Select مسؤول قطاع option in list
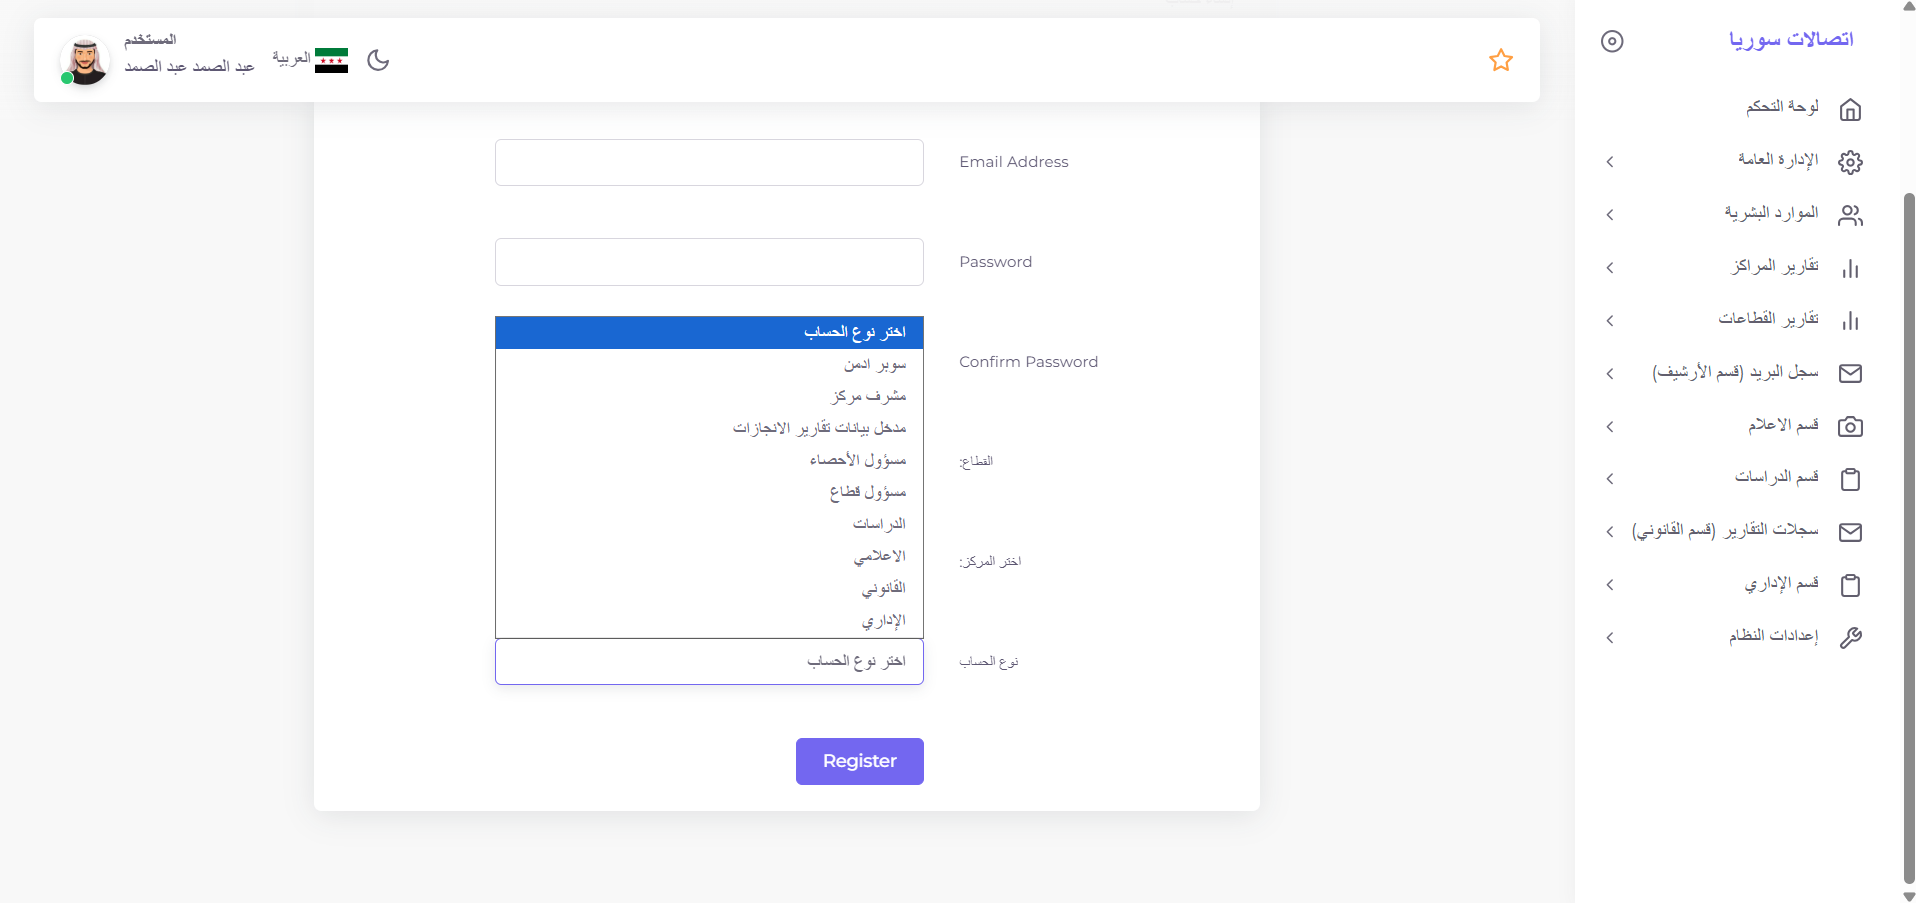 709,492
